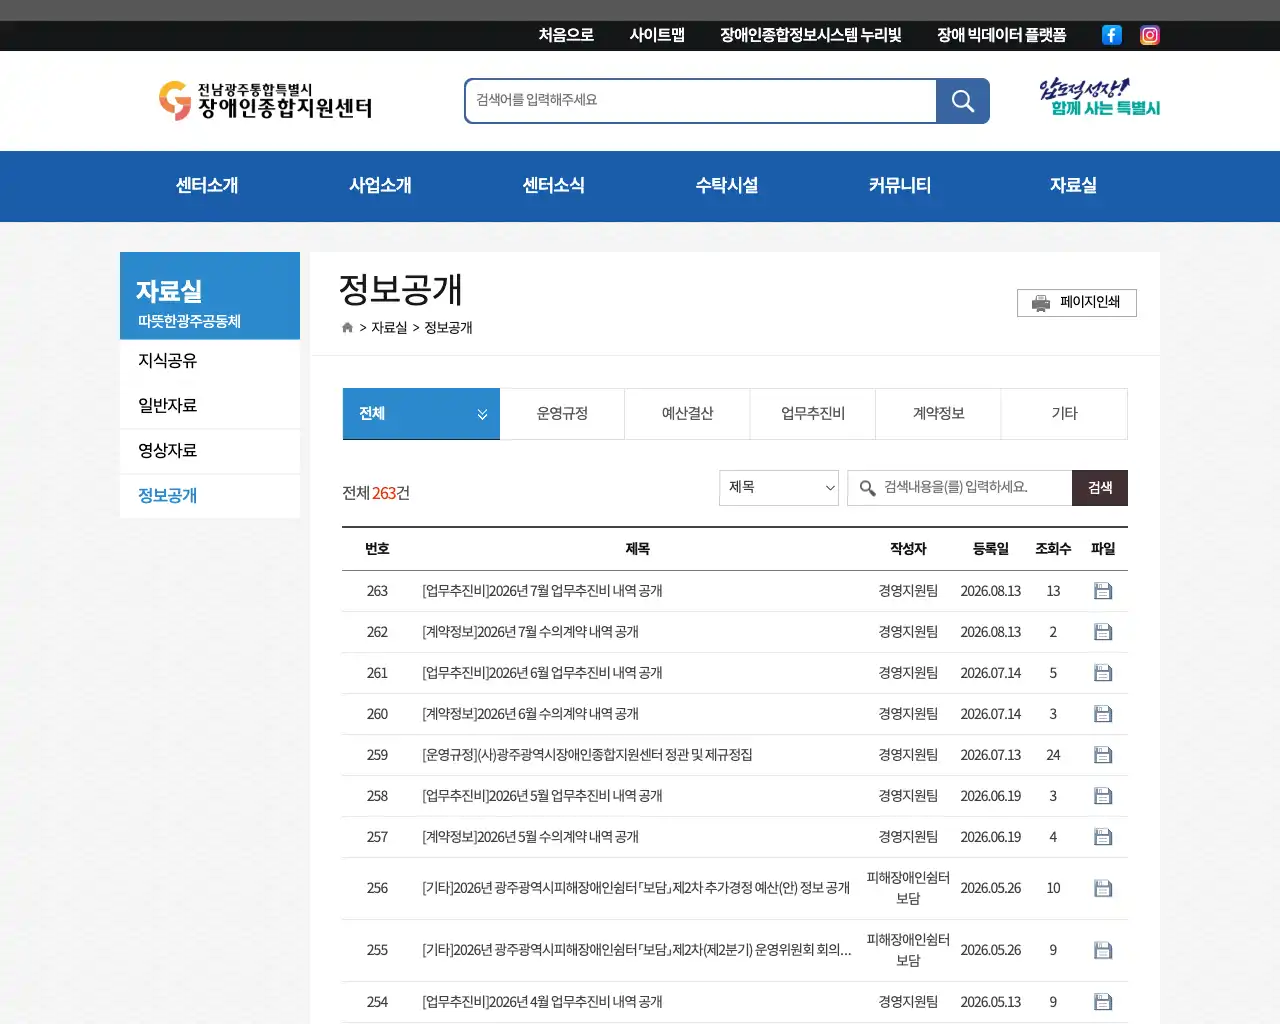Select the 기타 tab
Viewport: 1280px width, 1024px height.
point(1064,414)
